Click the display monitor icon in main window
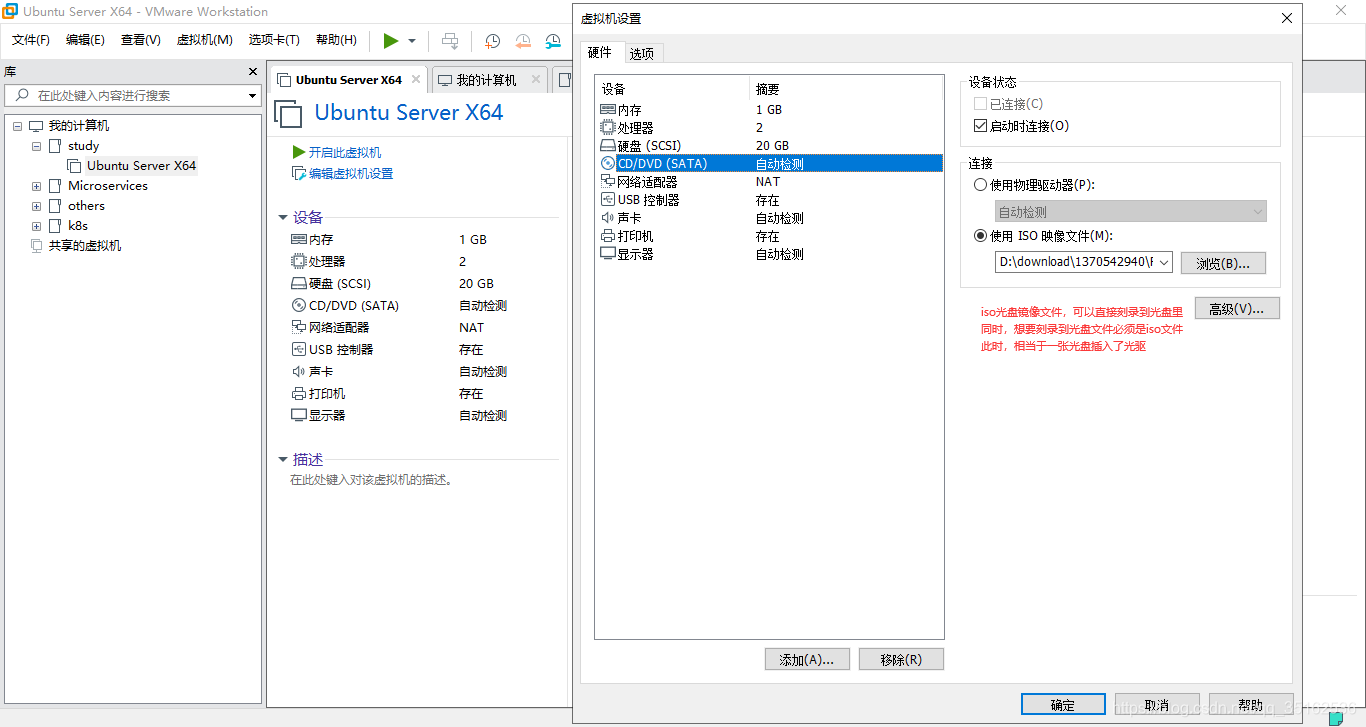1366x727 pixels. [298, 415]
